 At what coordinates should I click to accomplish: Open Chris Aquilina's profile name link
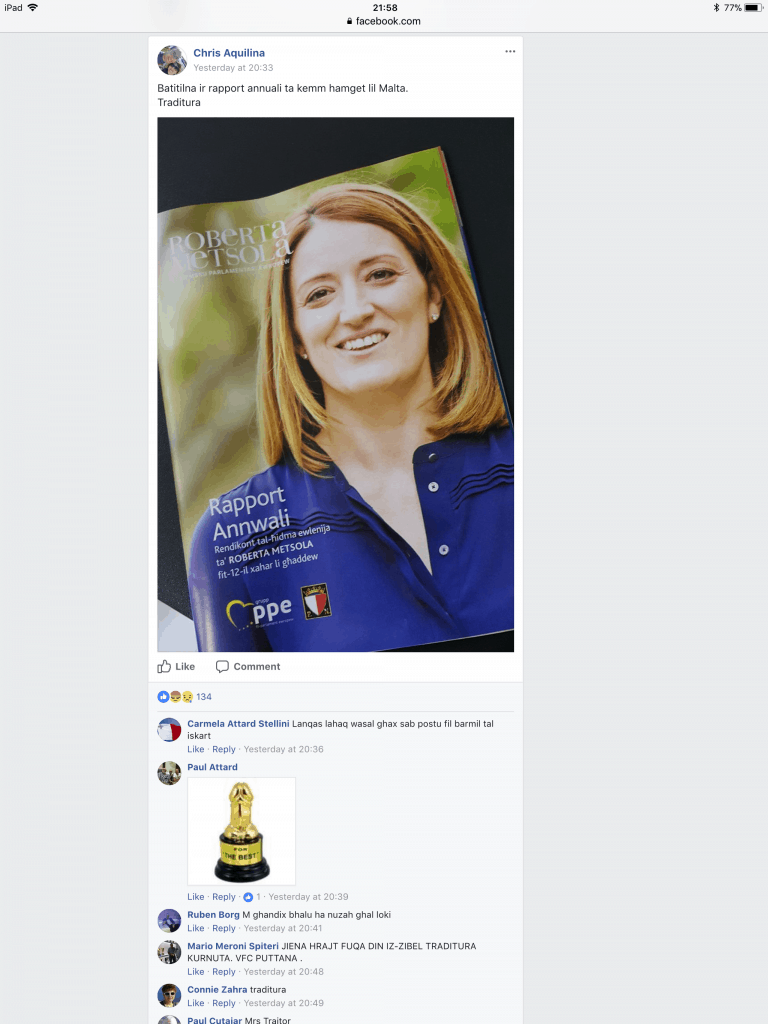click(x=229, y=53)
